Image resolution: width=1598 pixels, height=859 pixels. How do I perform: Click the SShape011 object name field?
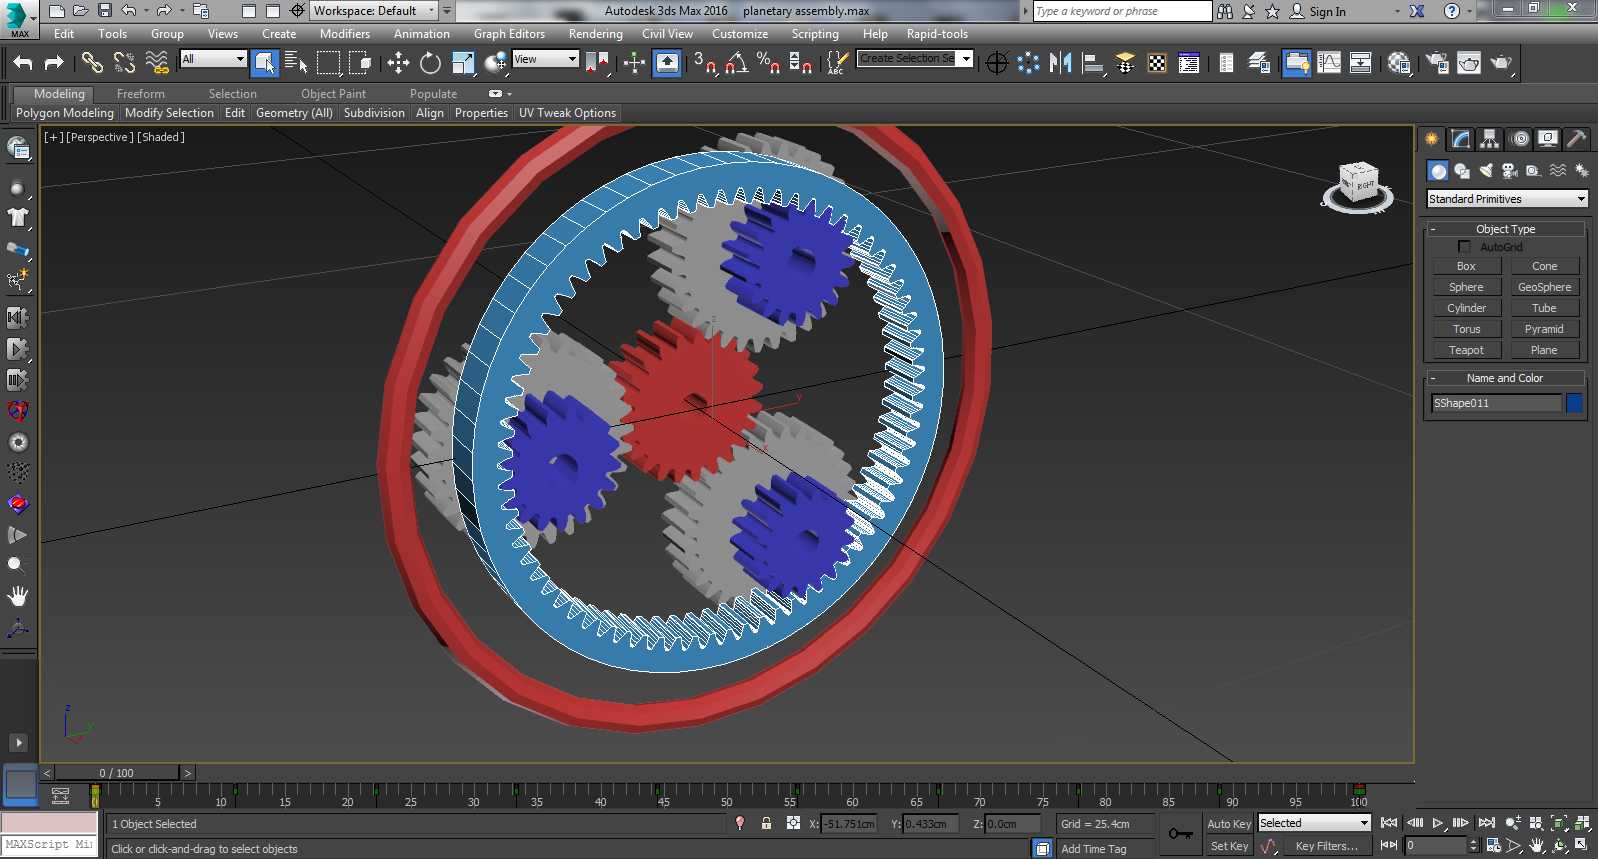1496,403
